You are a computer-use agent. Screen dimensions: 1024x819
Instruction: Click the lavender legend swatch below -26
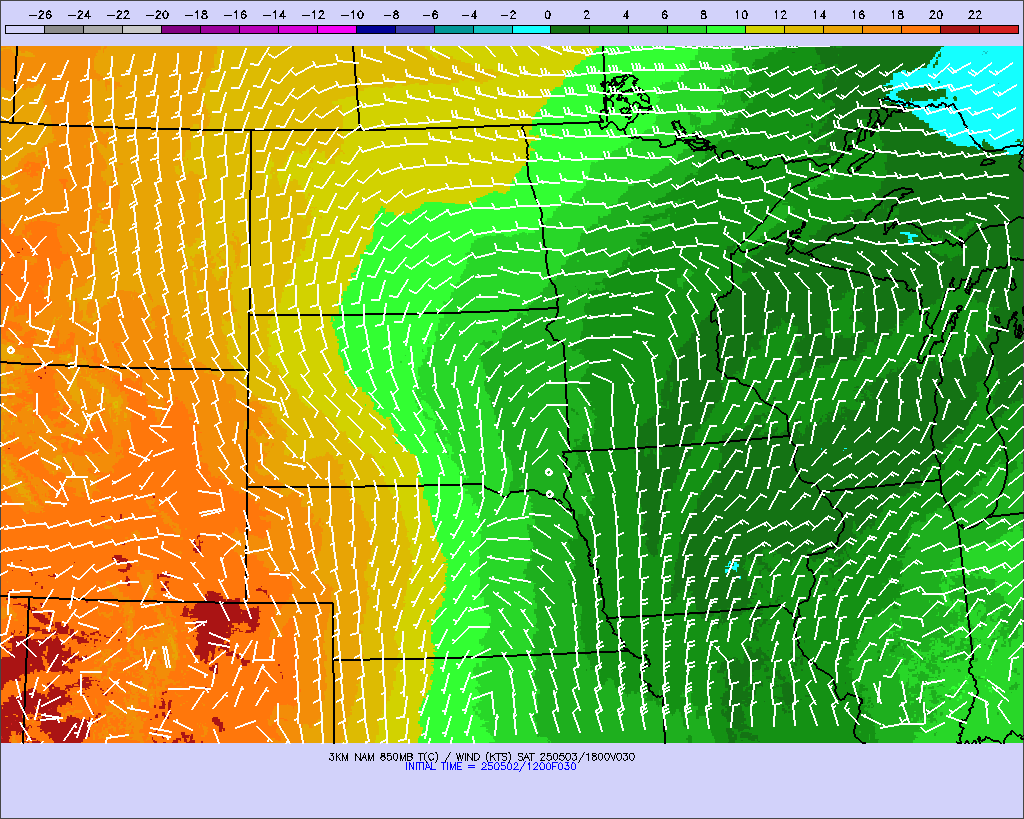[x=25, y=29]
